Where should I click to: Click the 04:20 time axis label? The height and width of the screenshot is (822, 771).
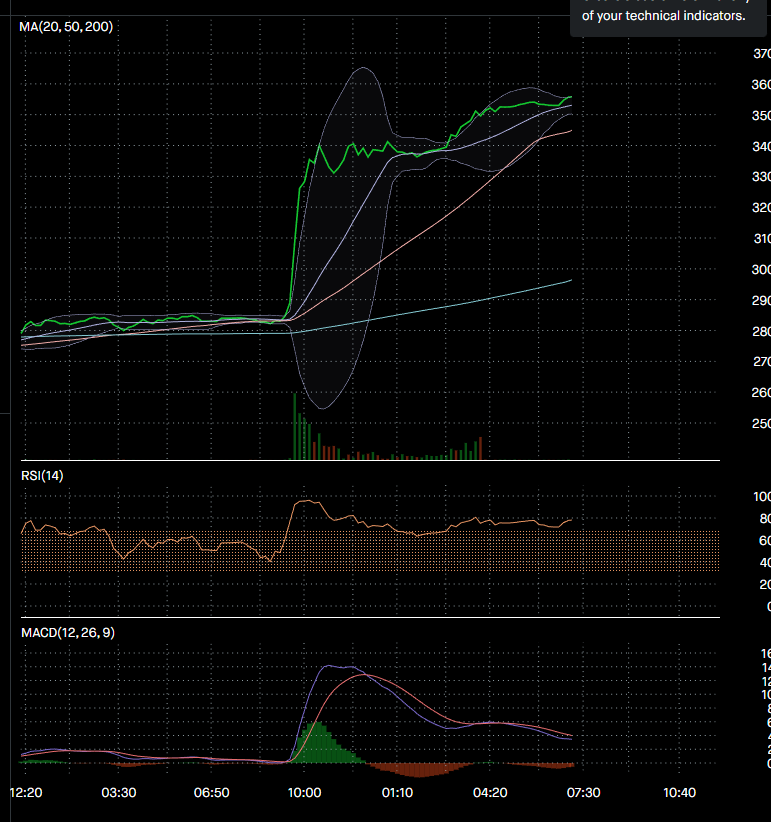[x=490, y=792]
